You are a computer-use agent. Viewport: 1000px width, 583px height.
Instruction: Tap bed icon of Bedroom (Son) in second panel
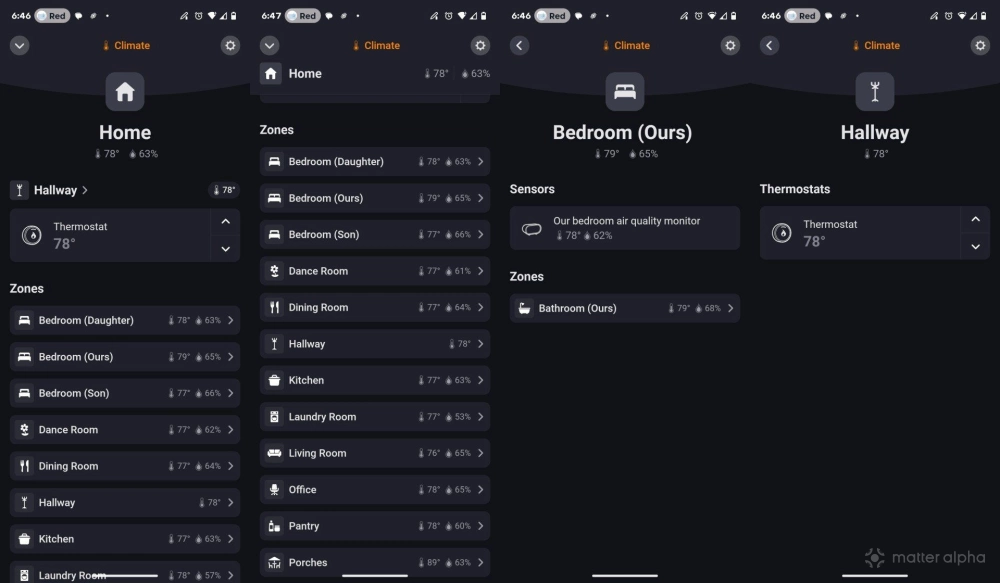274,234
